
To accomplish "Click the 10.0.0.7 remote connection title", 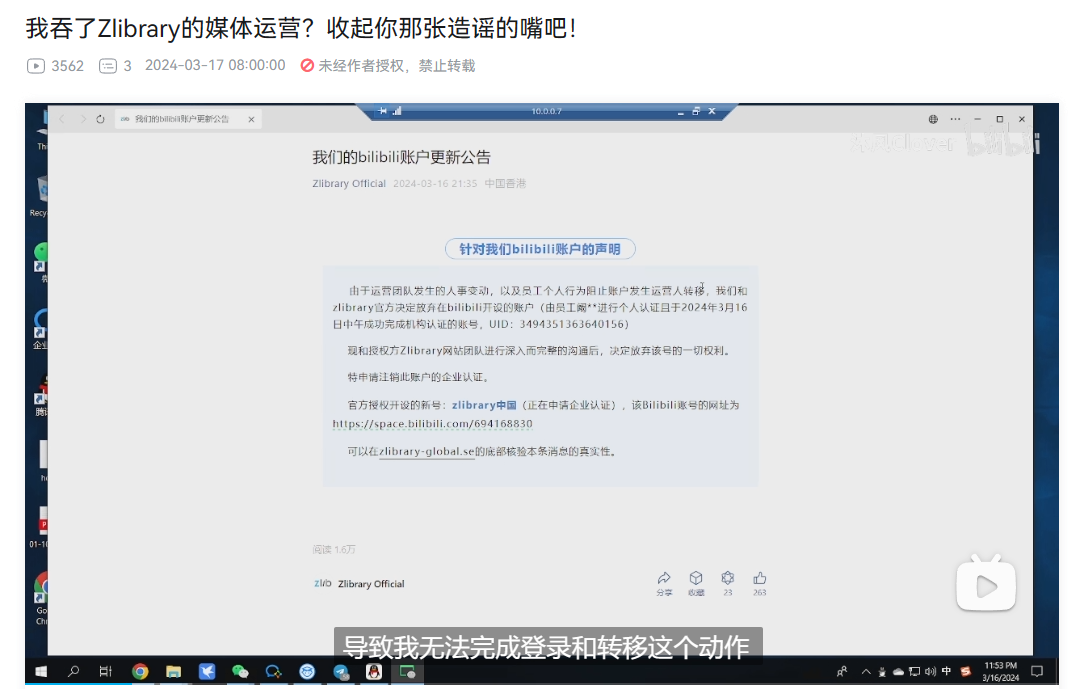I will tap(546, 111).
